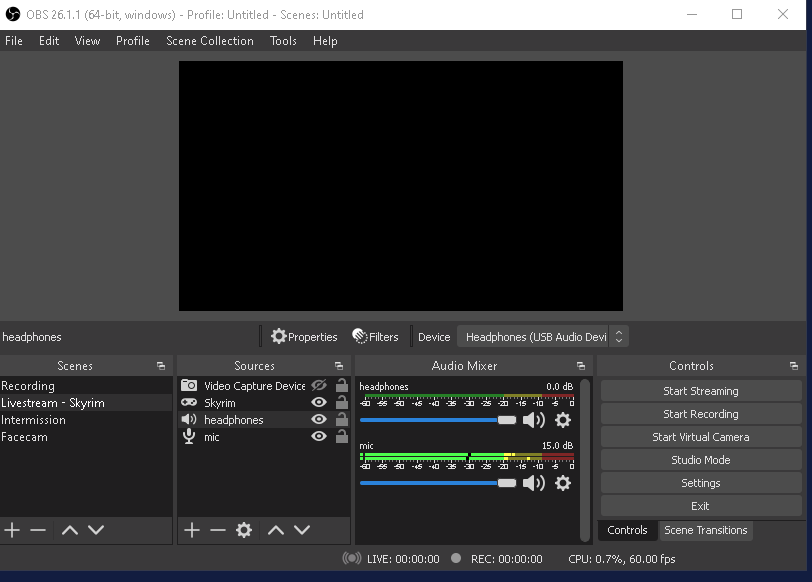This screenshot has height=582, width=812.
Task: Click the headphones speaker source icon
Action: (x=189, y=419)
